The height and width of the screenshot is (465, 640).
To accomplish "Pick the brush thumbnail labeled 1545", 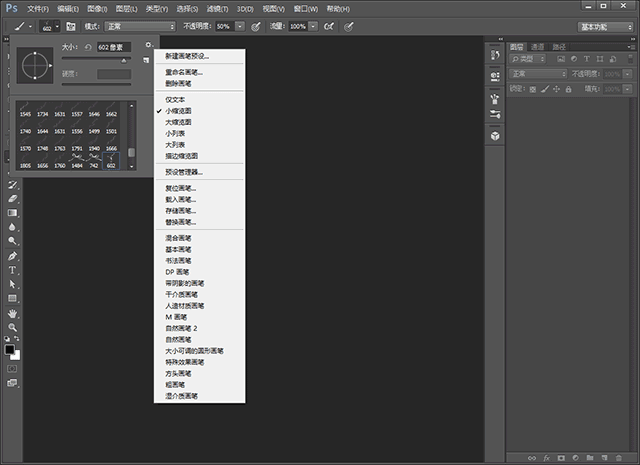I will (x=25, y=115).
